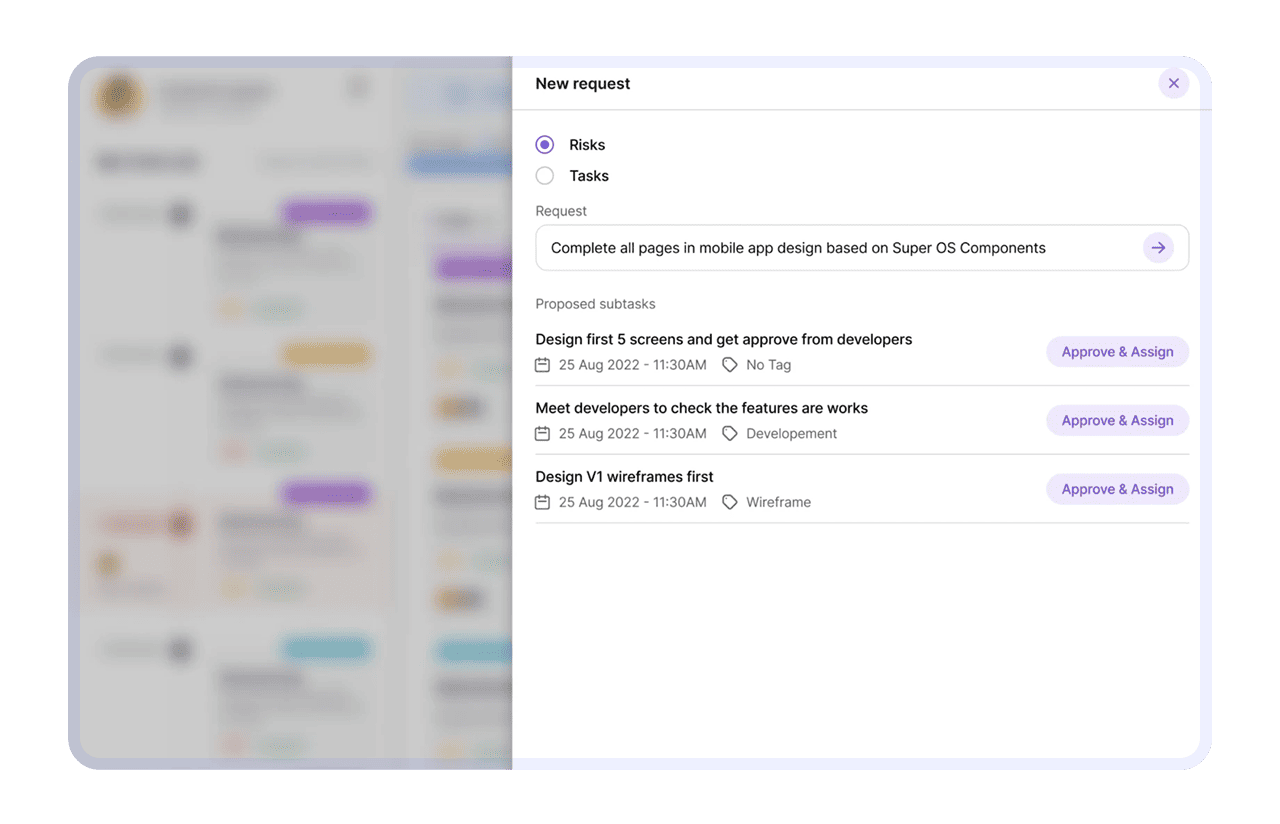This screenshot has width=1280, height=824.
Task: Click calendar icon for 'Meet developers' subtask
Action: click(x=543, y=434)
